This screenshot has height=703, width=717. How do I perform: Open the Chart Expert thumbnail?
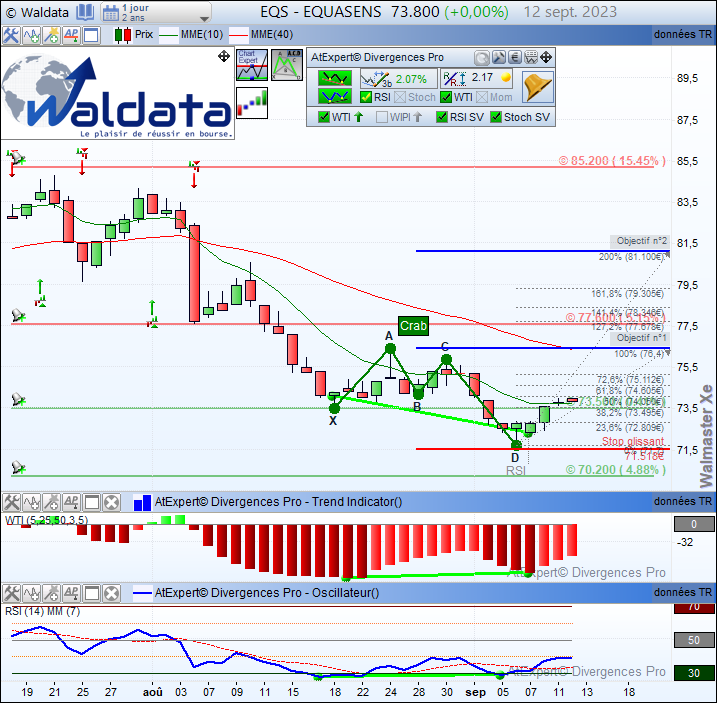252,65
